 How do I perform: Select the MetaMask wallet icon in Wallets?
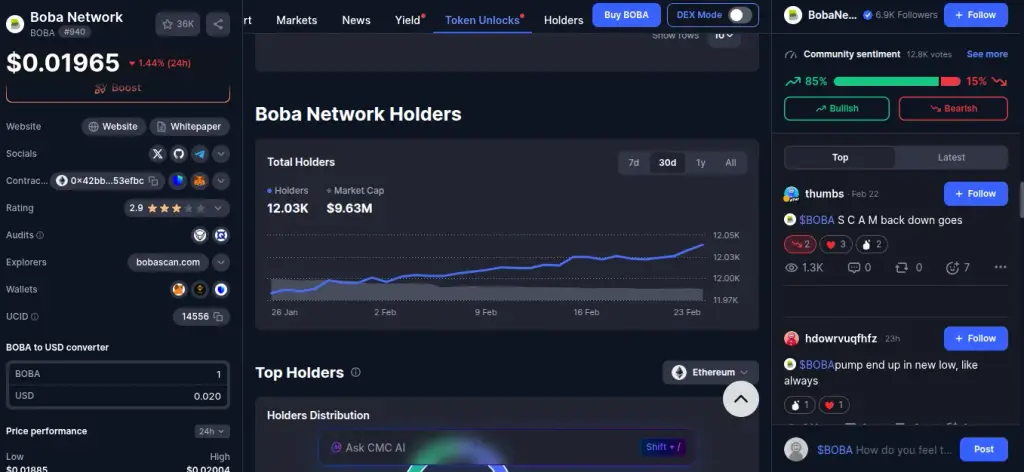pos(179,289)
